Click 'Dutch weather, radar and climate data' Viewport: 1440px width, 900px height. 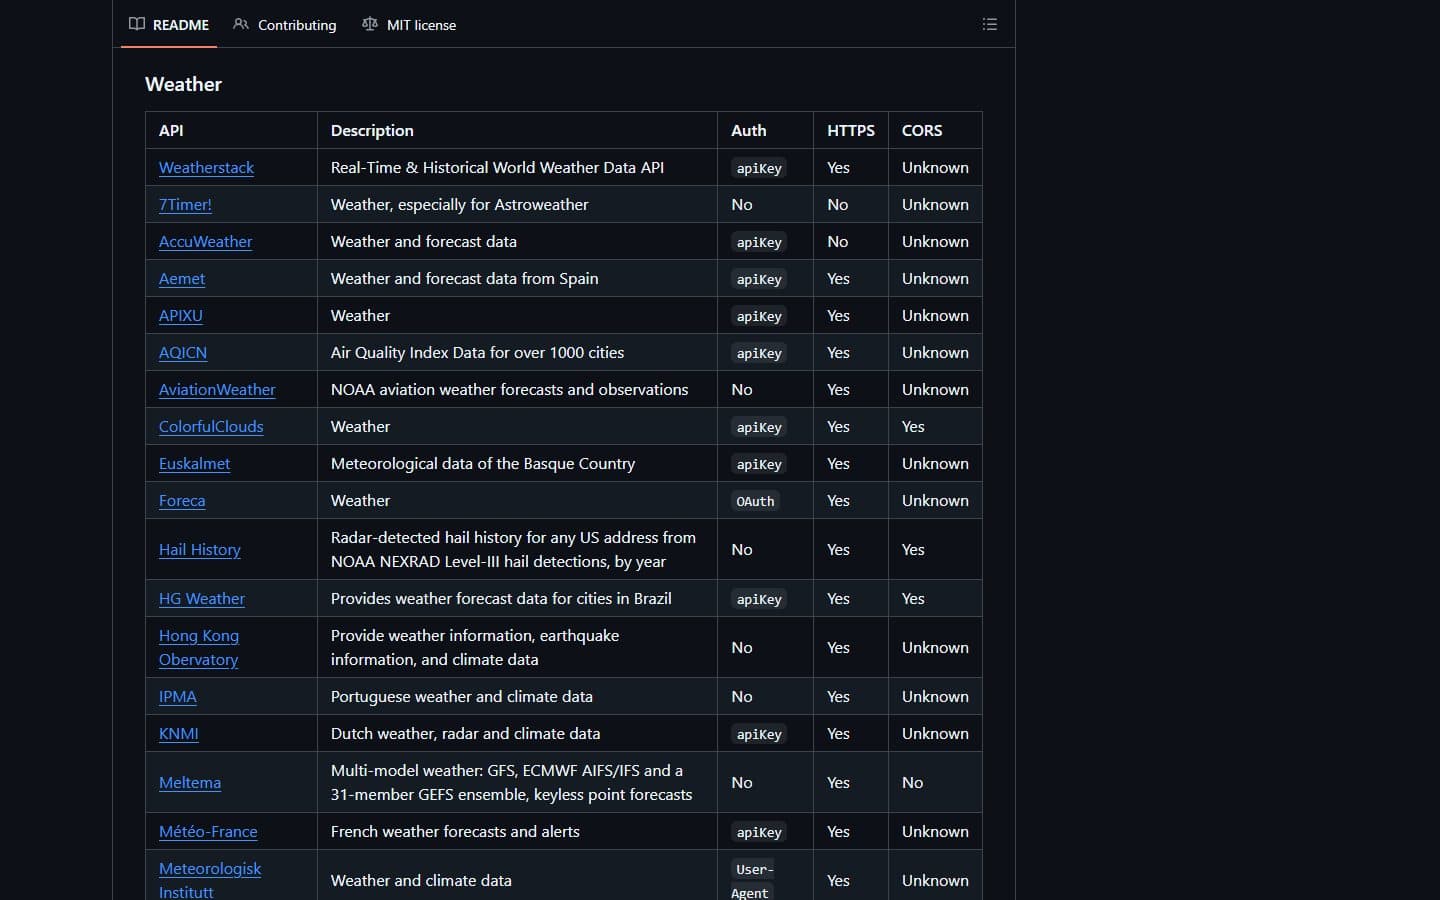466,734
